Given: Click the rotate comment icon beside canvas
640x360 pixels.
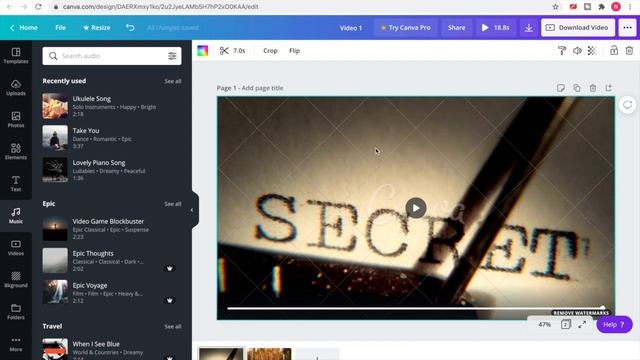Looking at the screenshot, I should [x=627, y=105].
